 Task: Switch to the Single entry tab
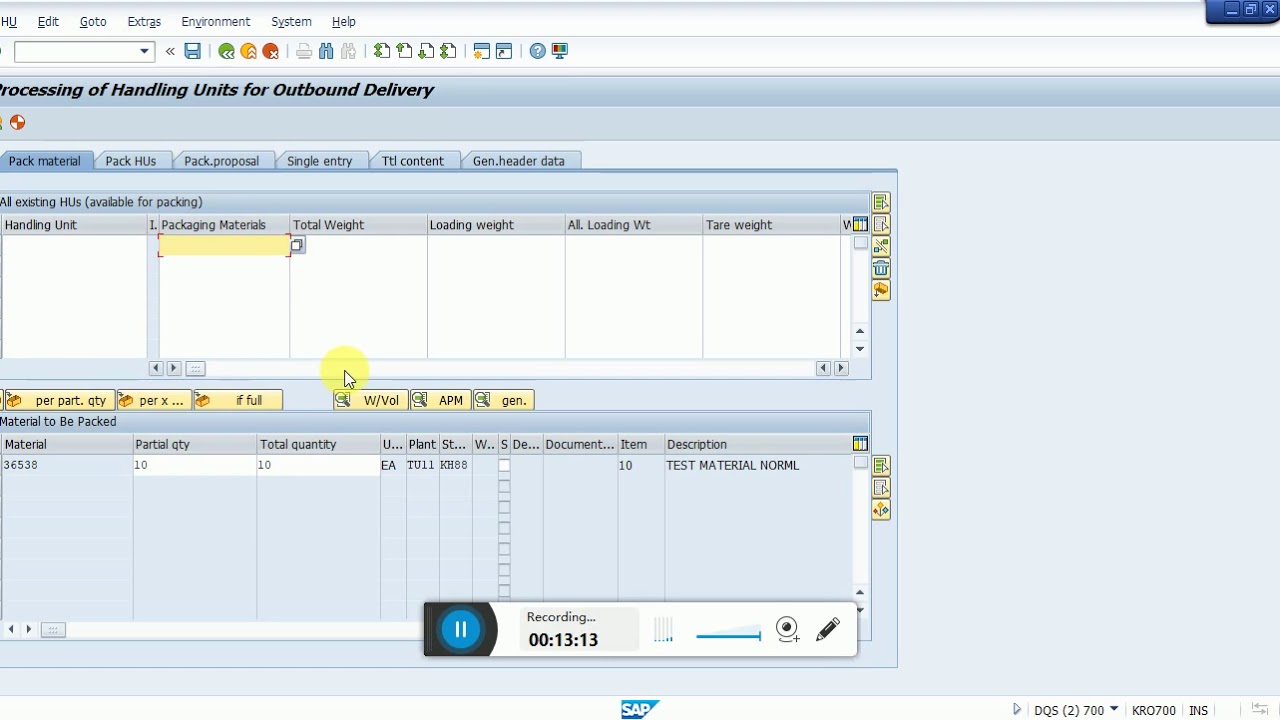pos(320,161)
